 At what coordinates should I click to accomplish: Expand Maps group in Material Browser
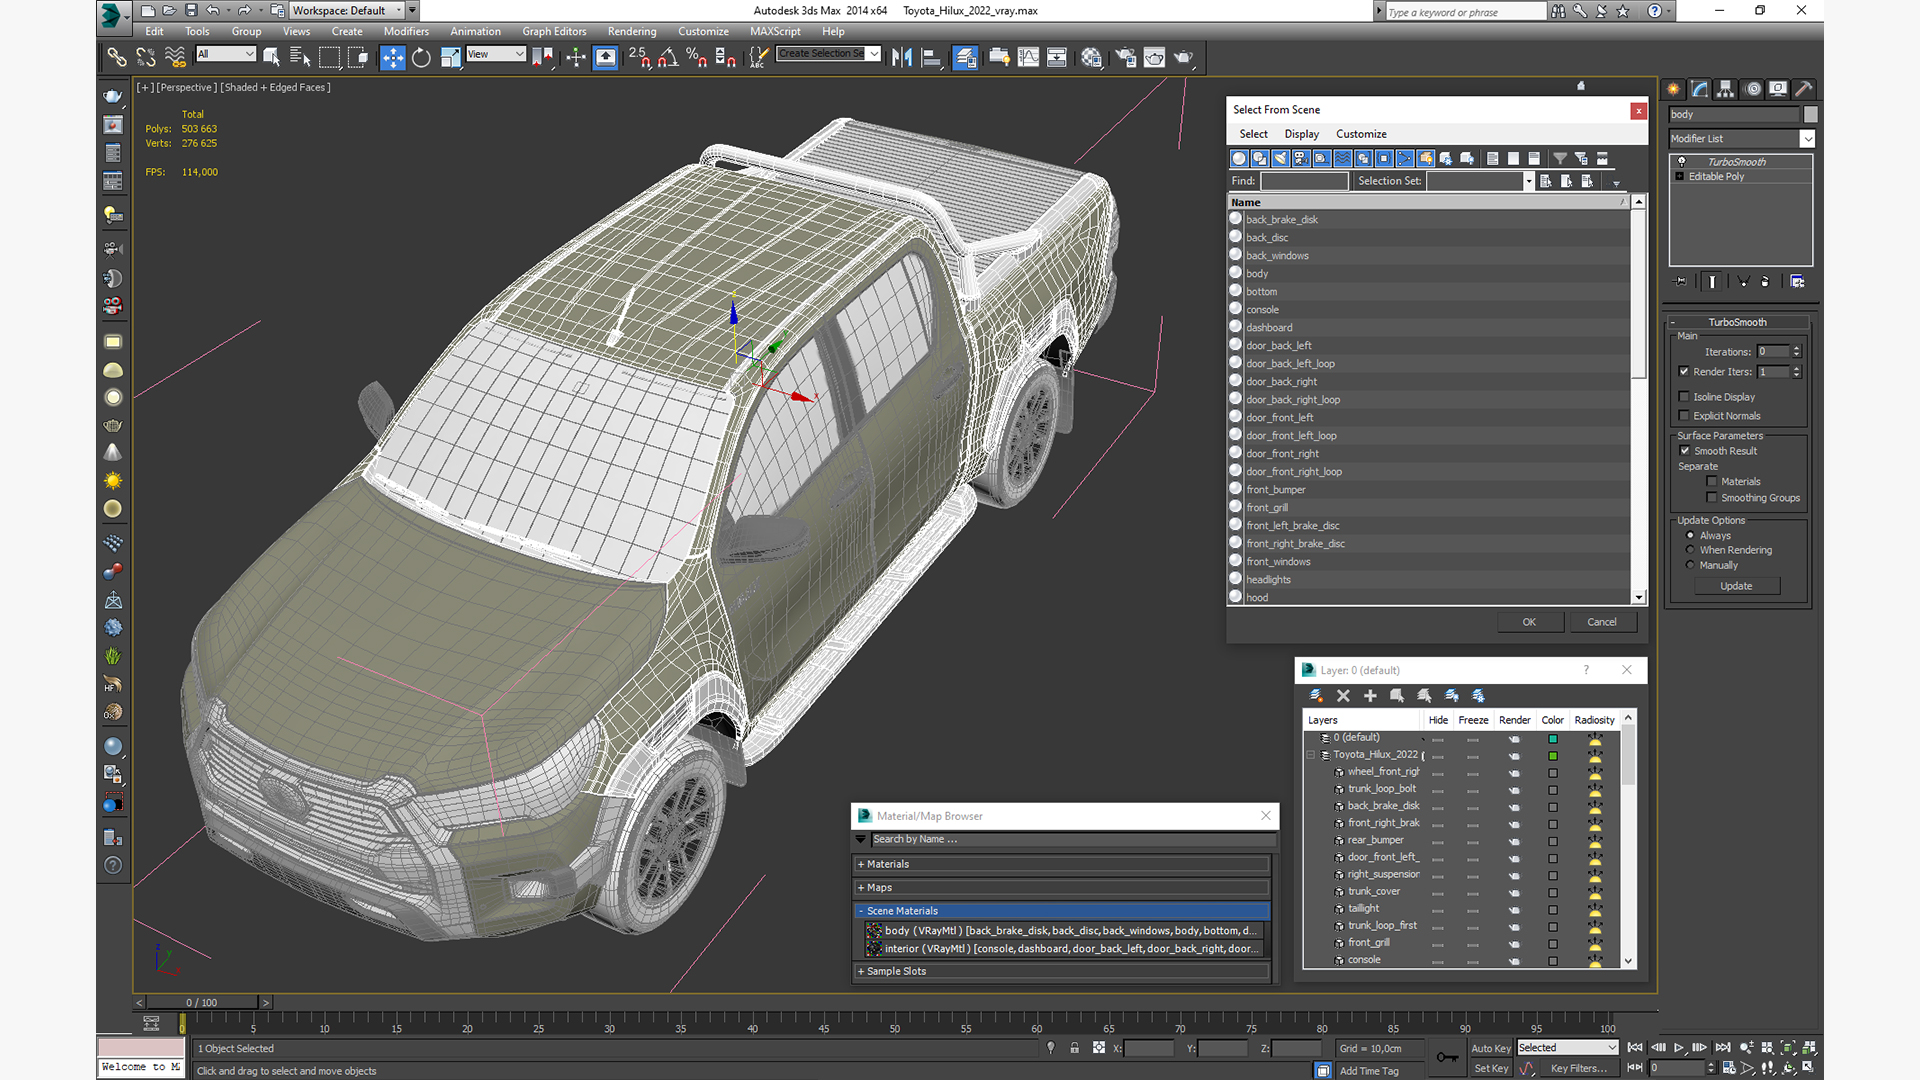point(861,888)
